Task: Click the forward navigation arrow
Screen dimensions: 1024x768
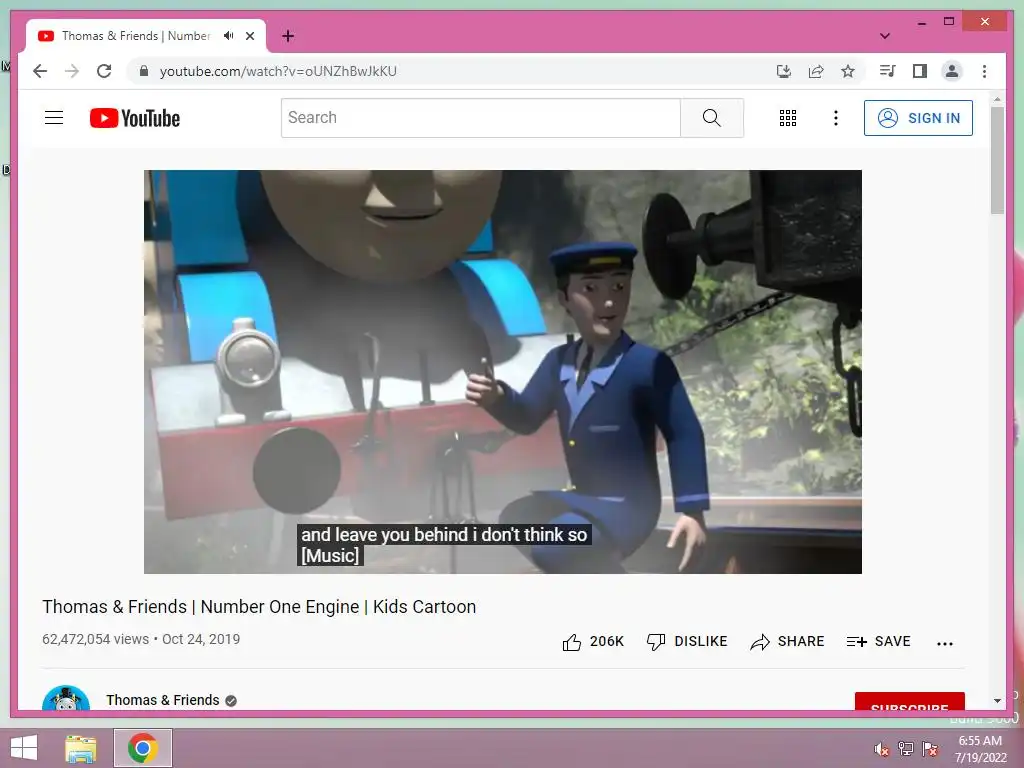Action: click(72, 71)
